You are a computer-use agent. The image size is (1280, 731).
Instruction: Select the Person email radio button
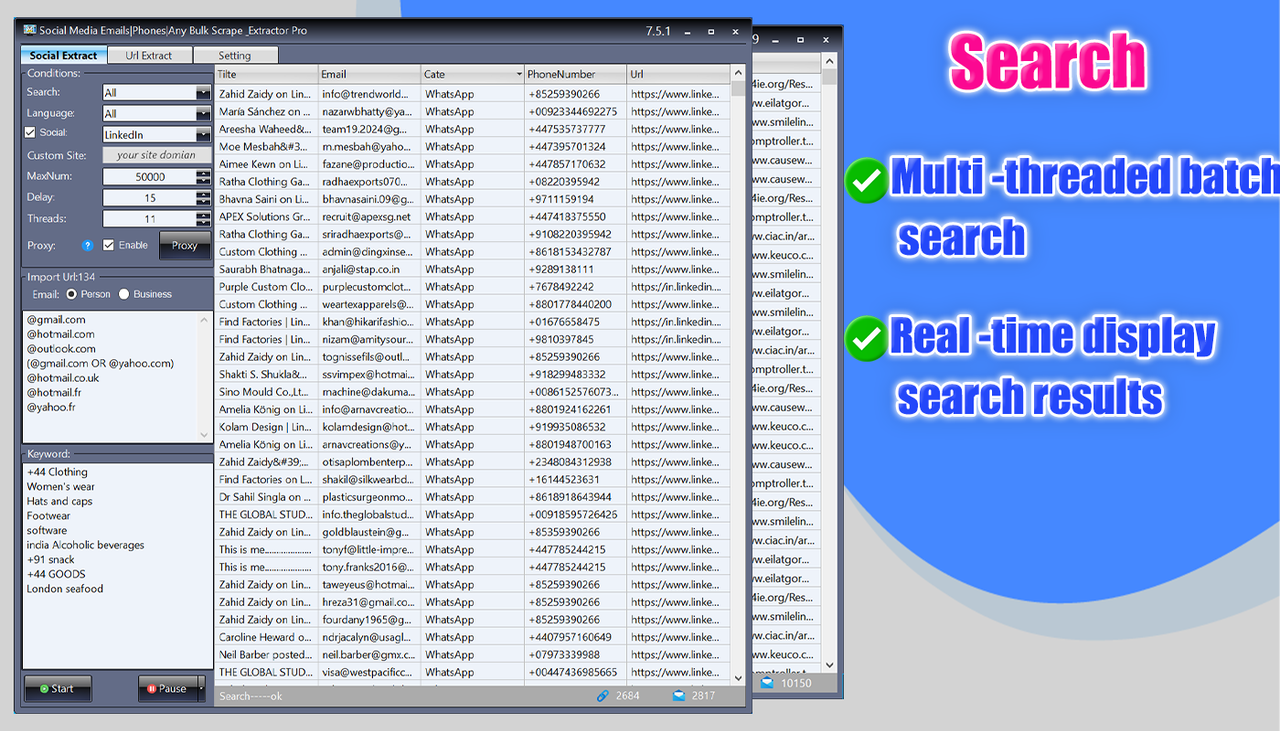click(x=71, y=294)
